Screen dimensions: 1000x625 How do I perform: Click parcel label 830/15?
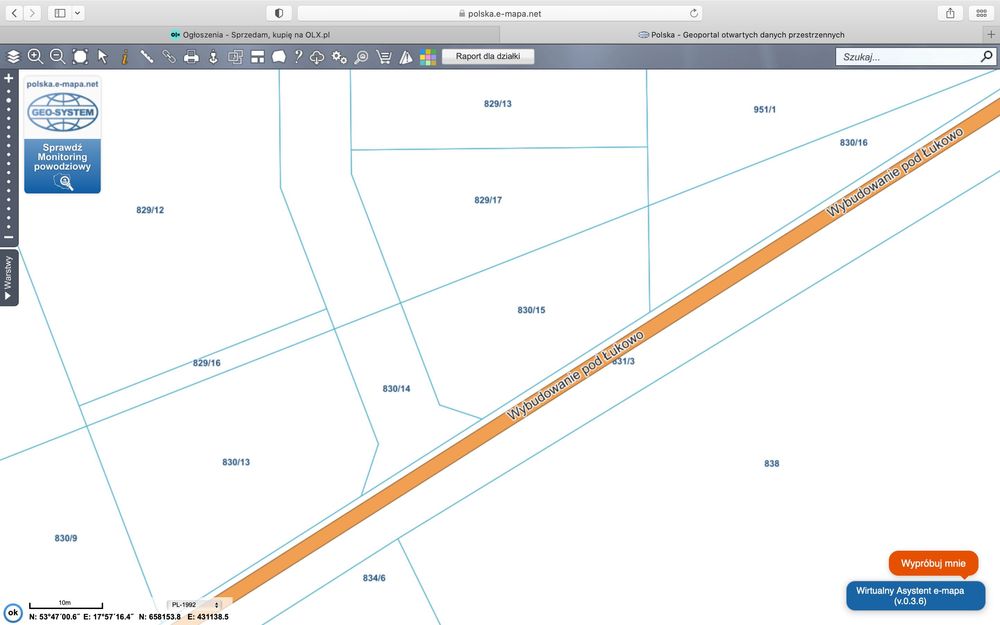click(531, 310)
